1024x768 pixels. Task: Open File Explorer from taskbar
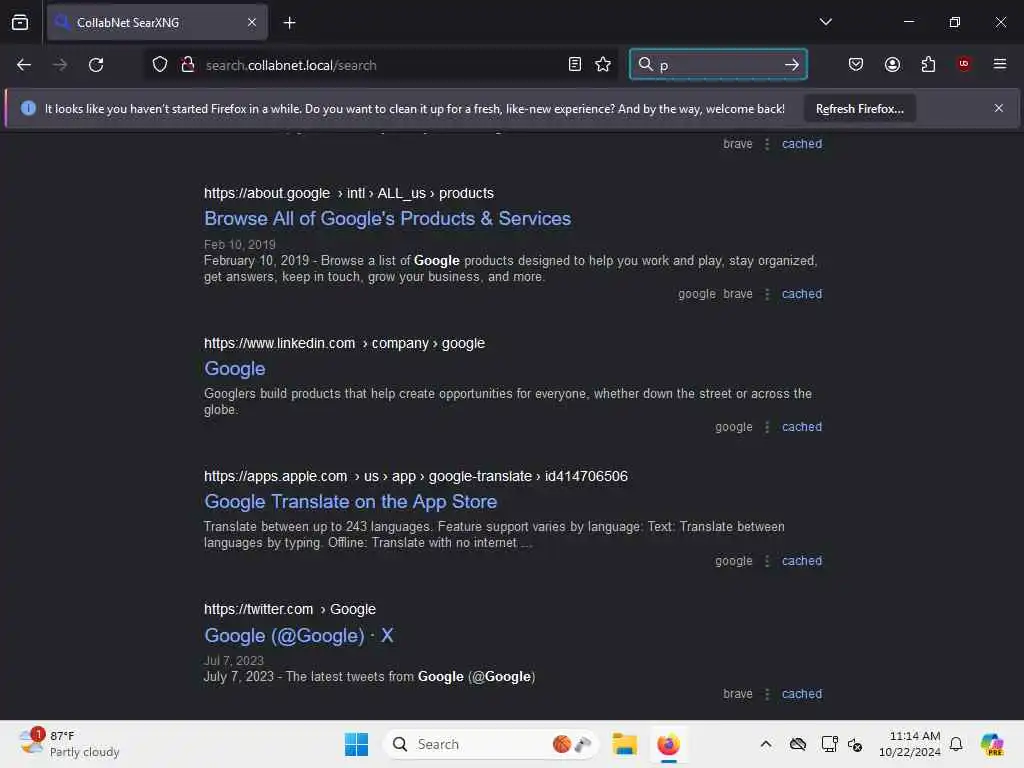[624, 744]
